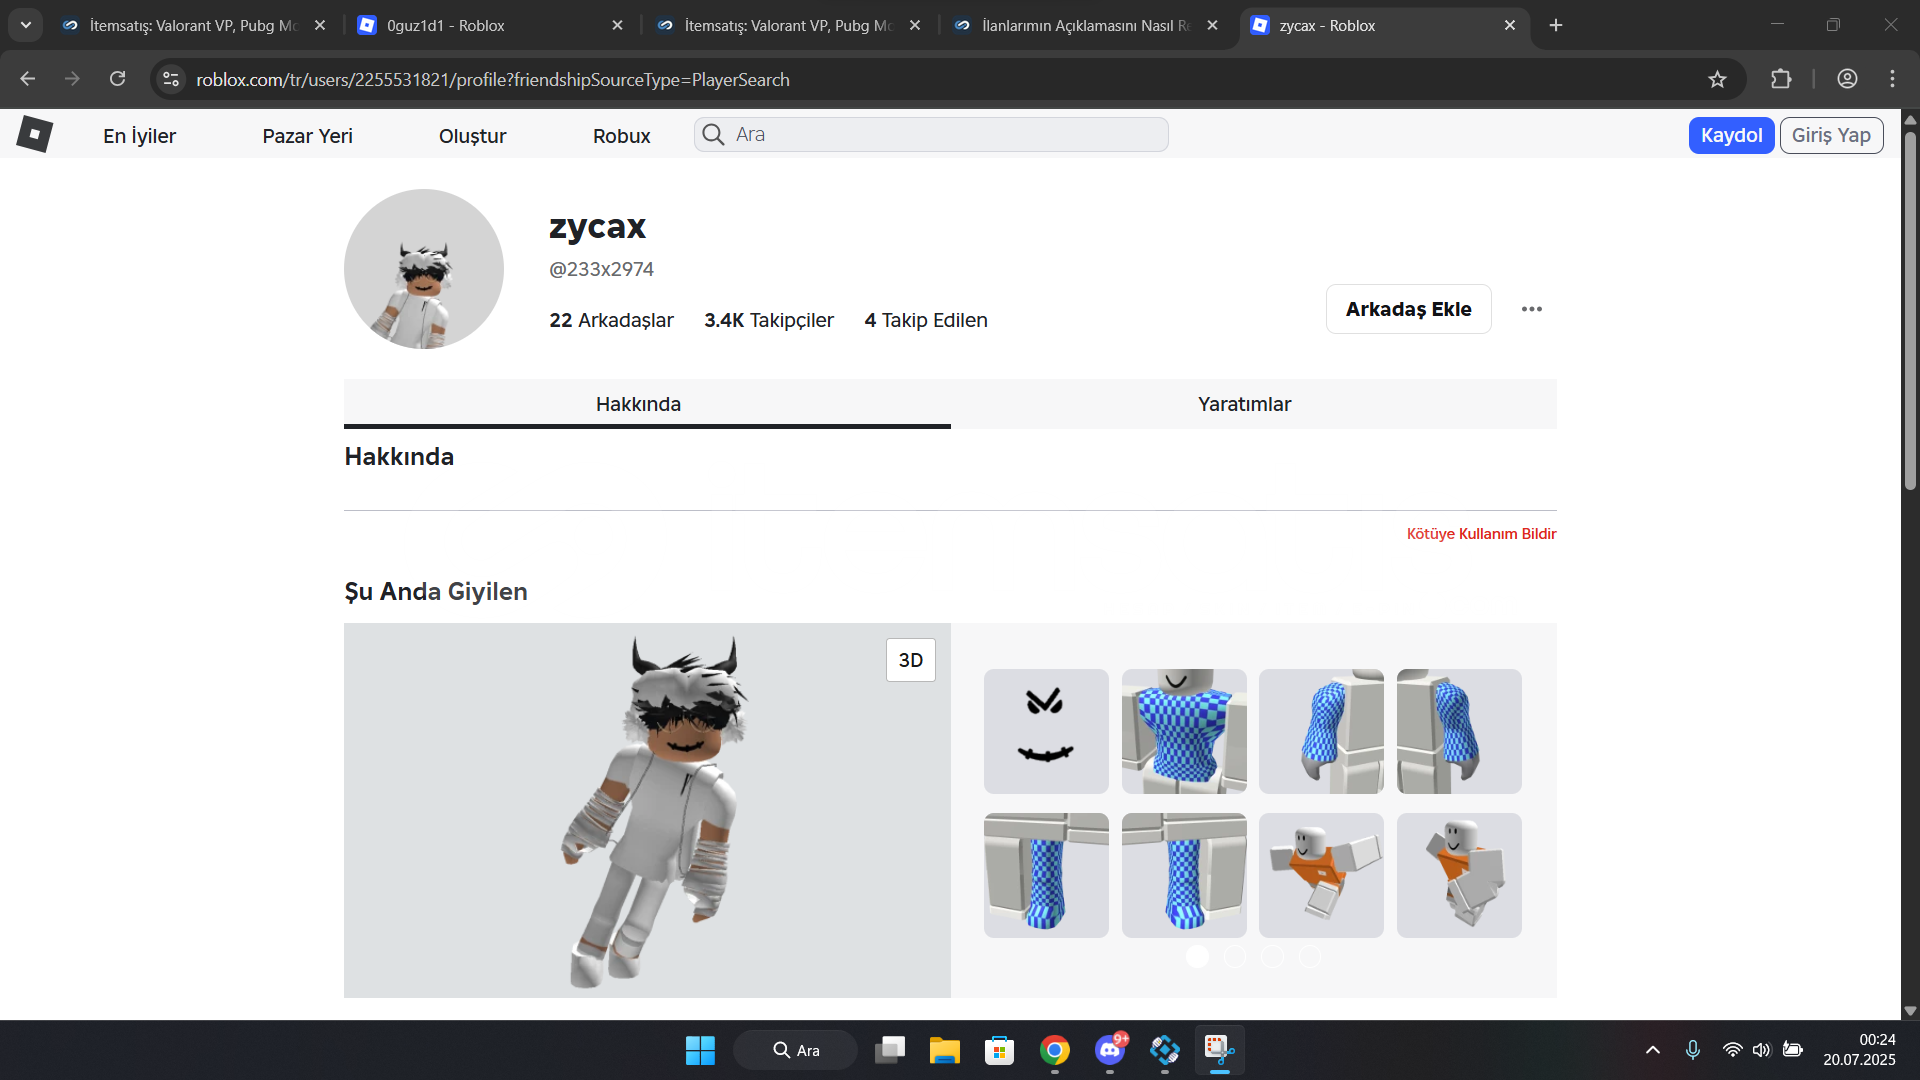Click the battery tray icon
The width and height of the screenshot is (1920, 1080).
tap(1793, 1050)
